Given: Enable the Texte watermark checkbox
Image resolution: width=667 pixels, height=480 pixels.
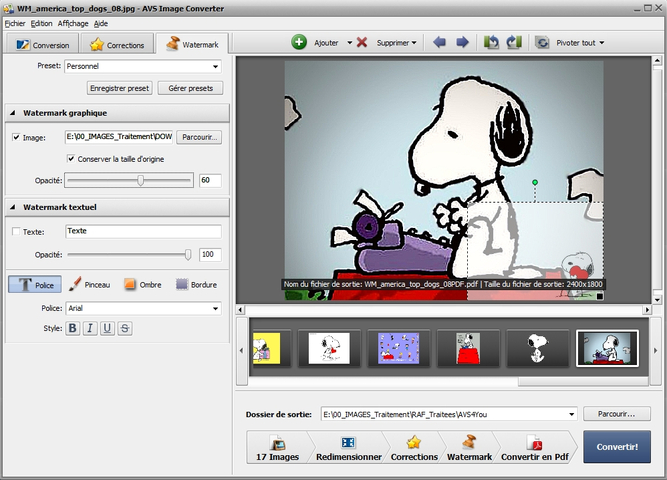Looking at the screenshot, I should (15, 232).
